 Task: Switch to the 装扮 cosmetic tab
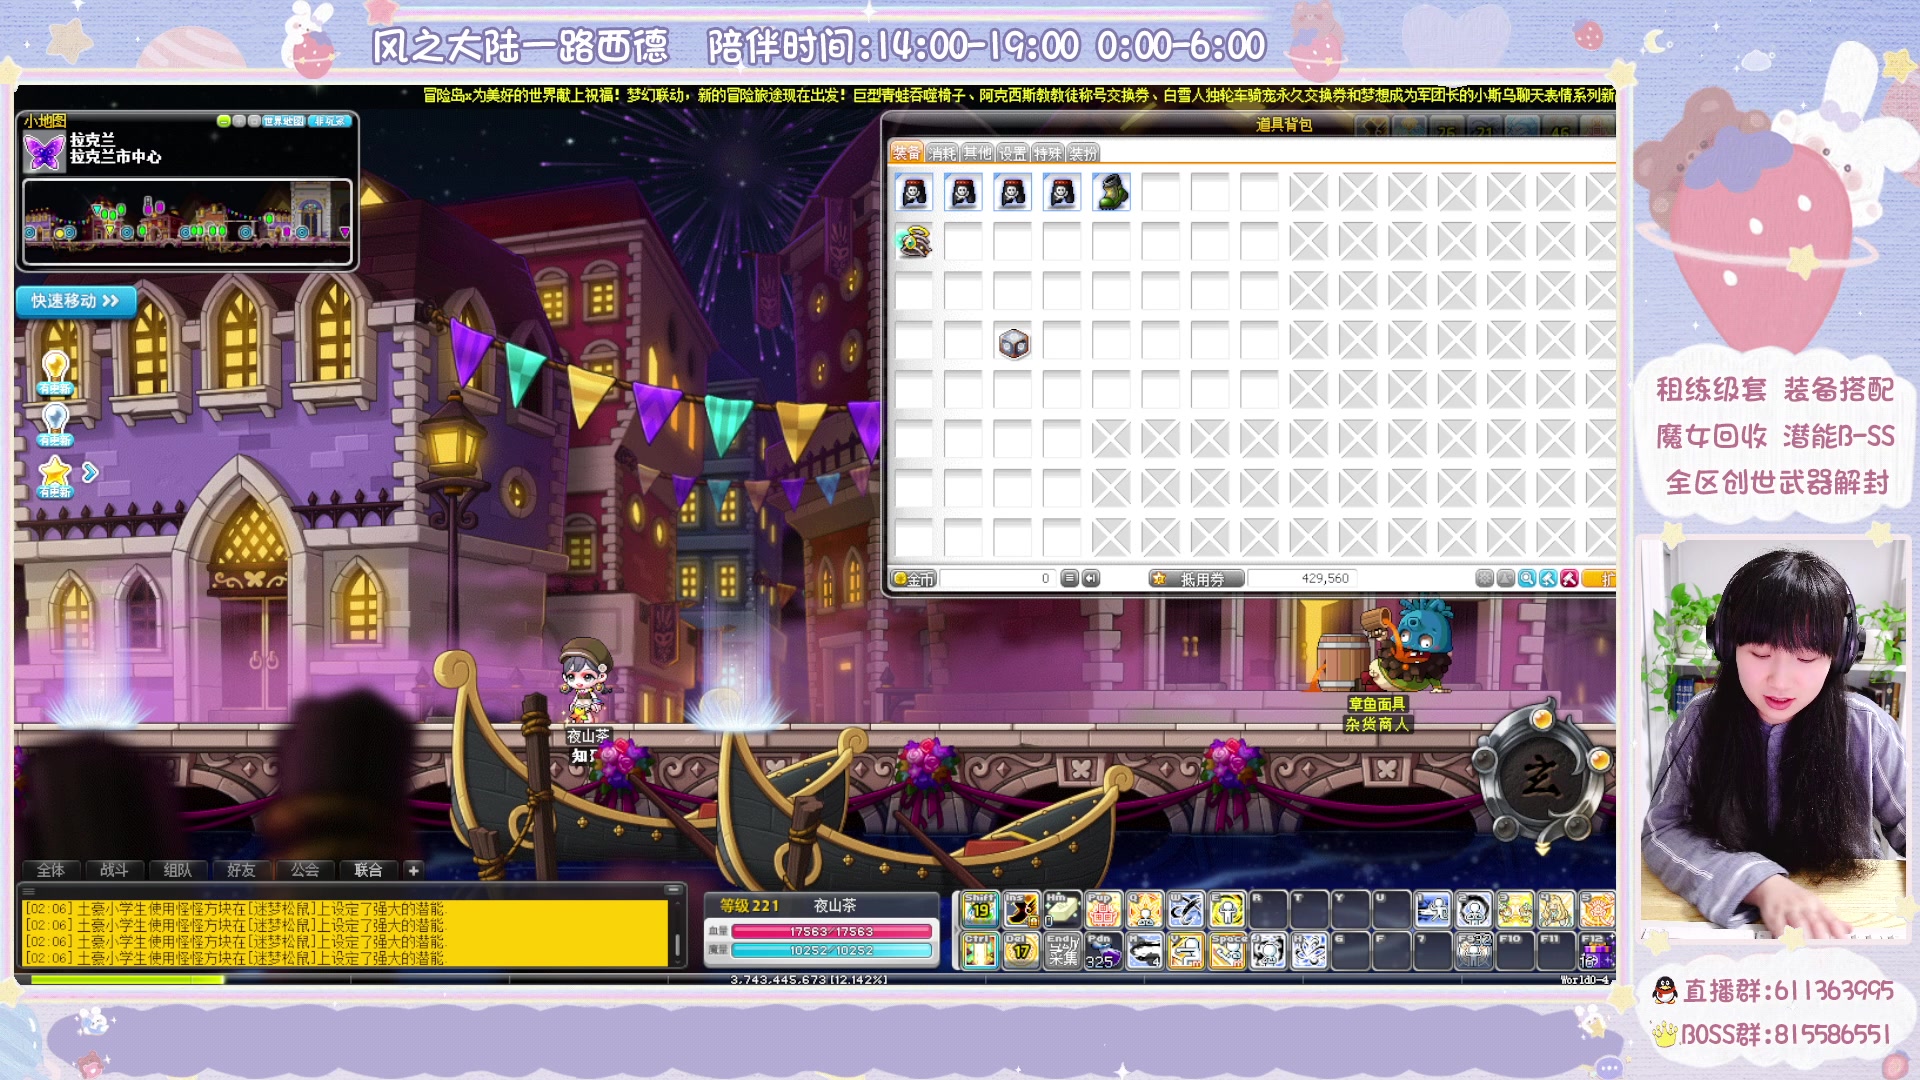[1082, 153]
